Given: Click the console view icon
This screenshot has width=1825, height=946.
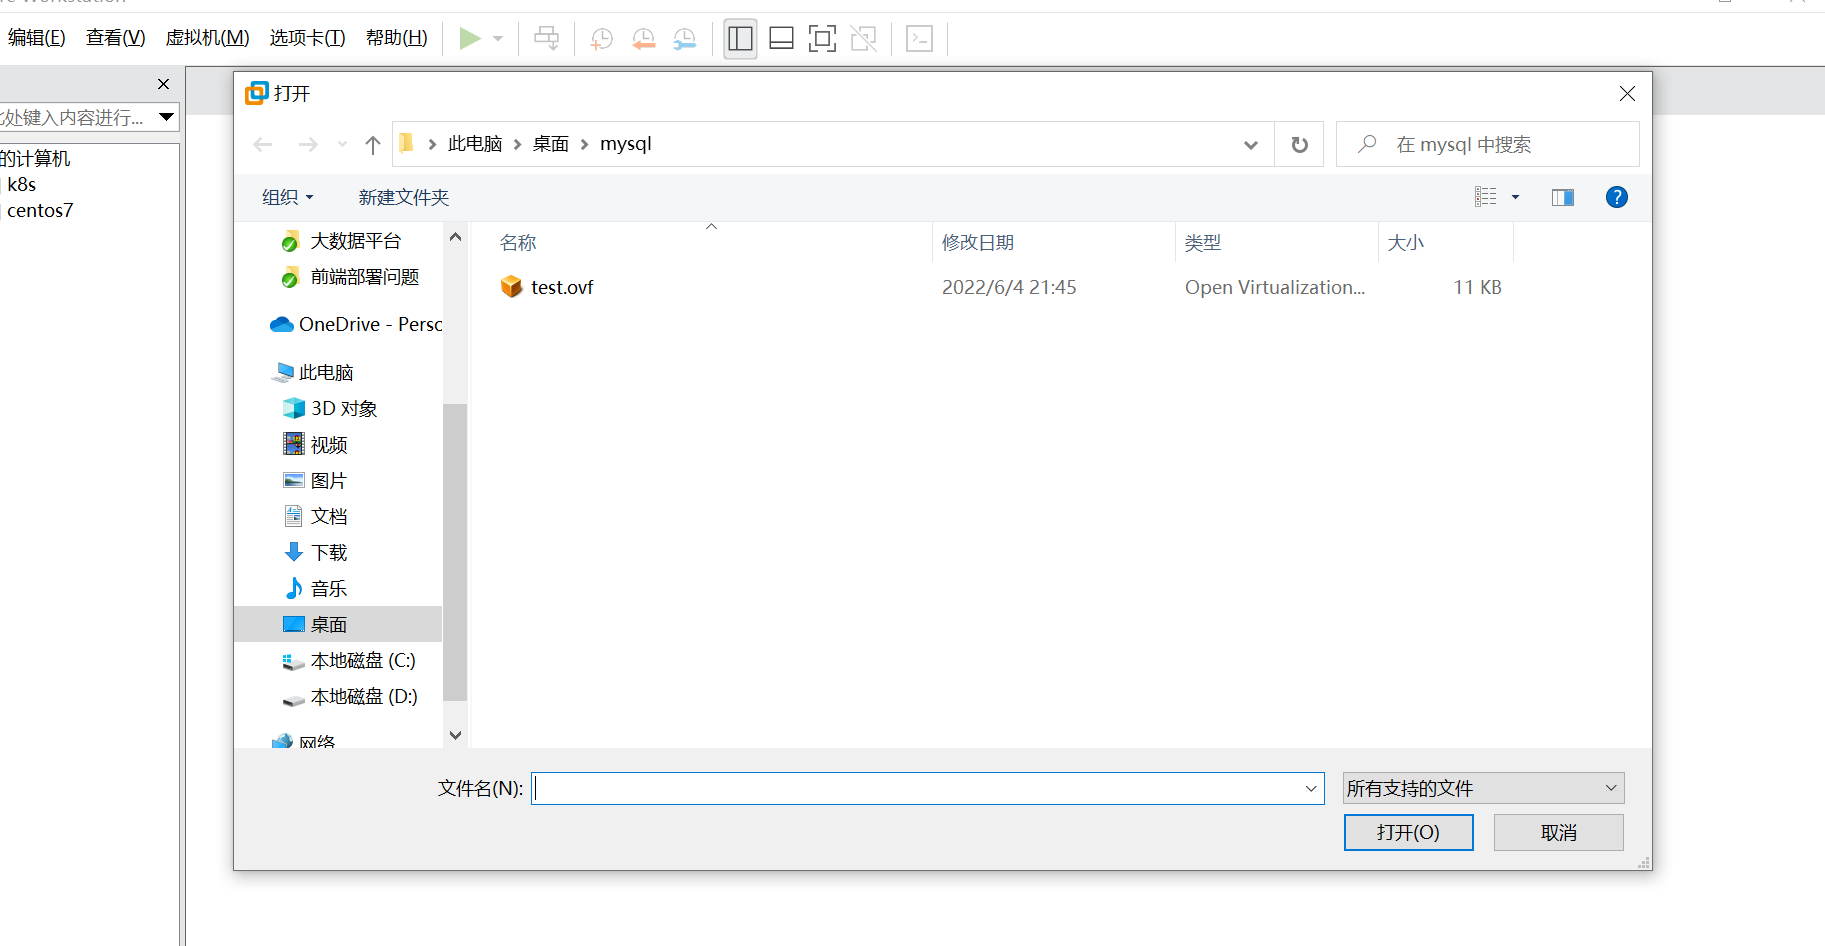Looking at the screenshot, I should (919, 39).
